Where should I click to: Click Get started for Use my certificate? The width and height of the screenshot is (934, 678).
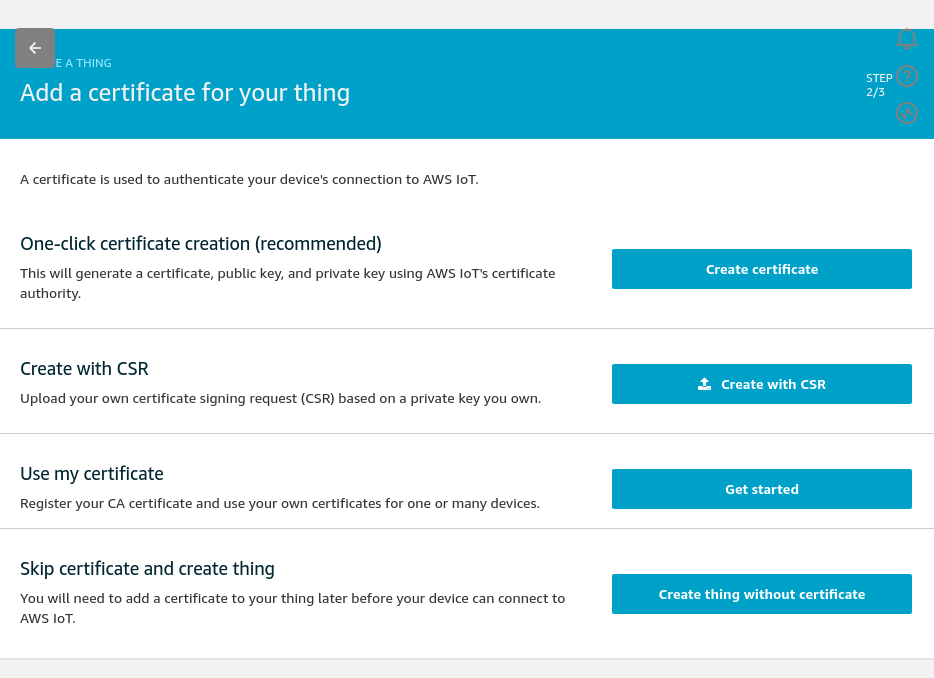(761, 489)
